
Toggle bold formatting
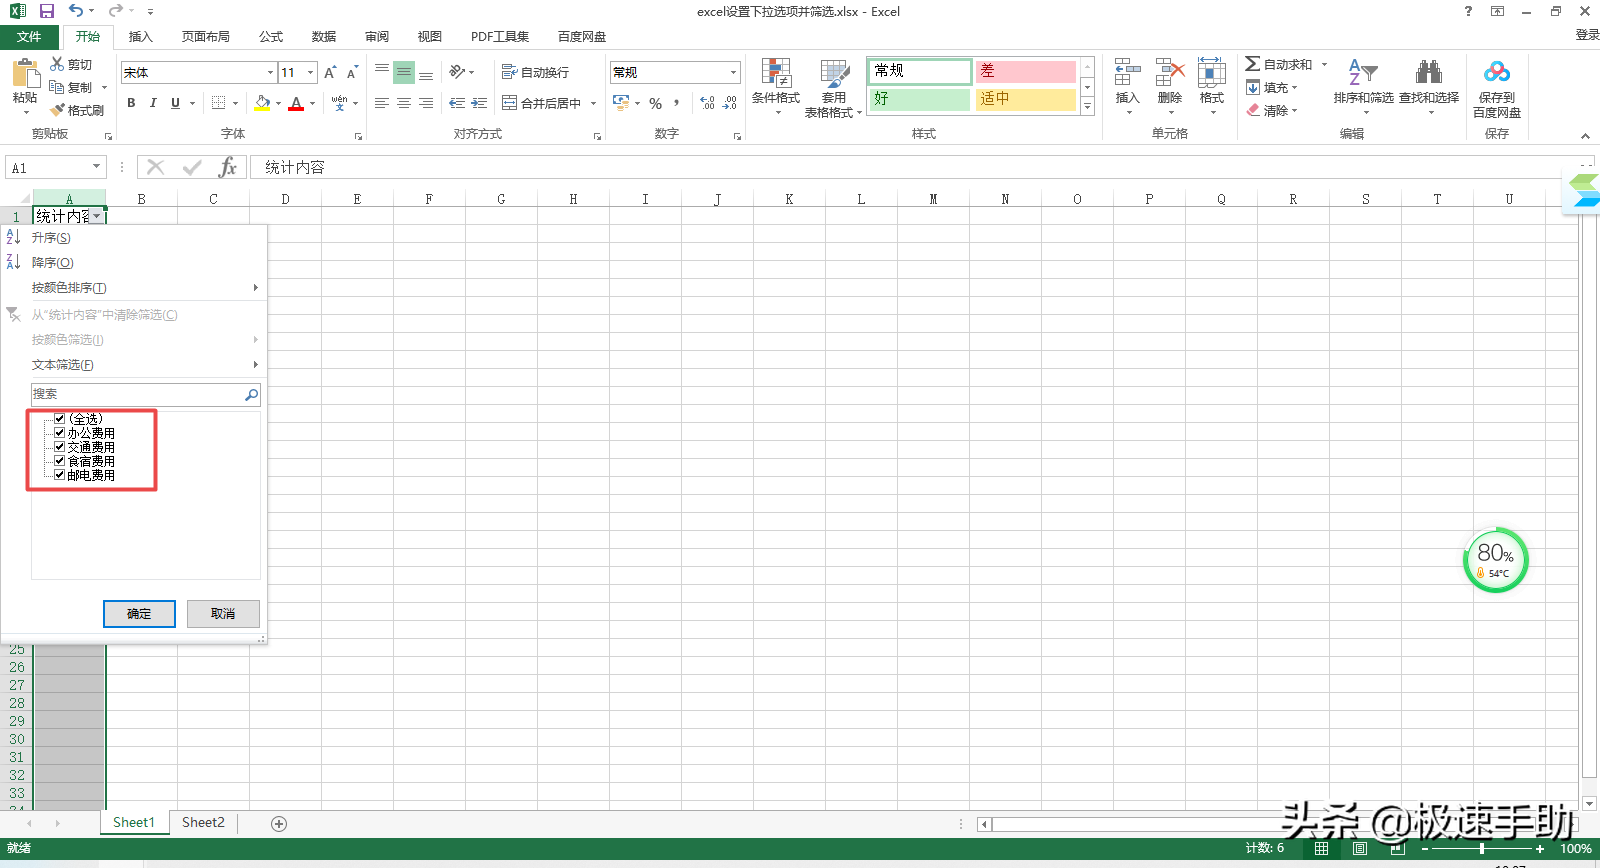[131, 103]
